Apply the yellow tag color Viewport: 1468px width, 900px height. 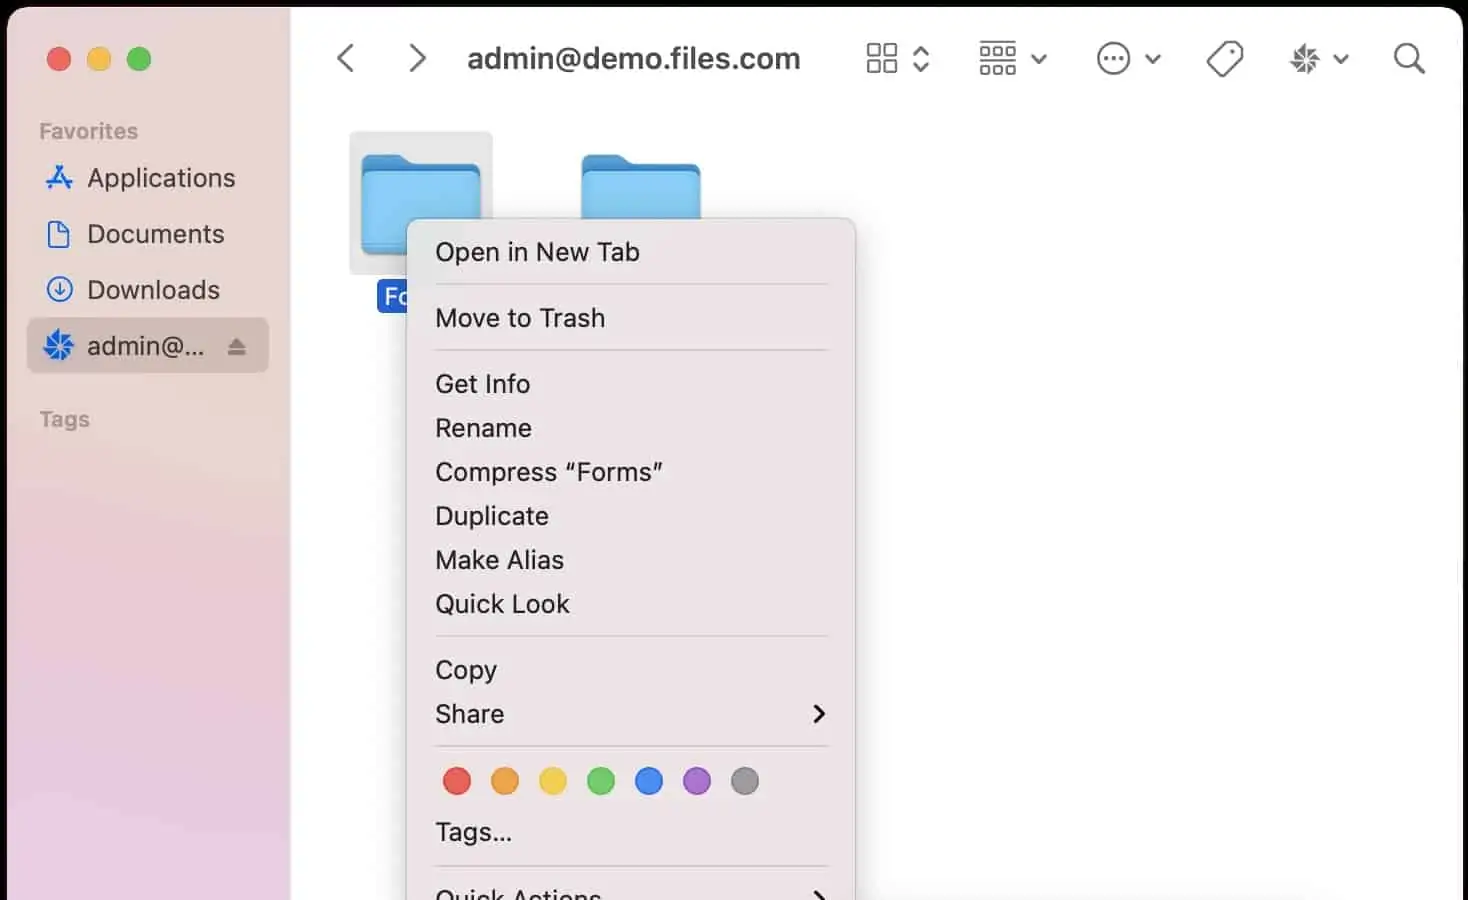(553, 781)
